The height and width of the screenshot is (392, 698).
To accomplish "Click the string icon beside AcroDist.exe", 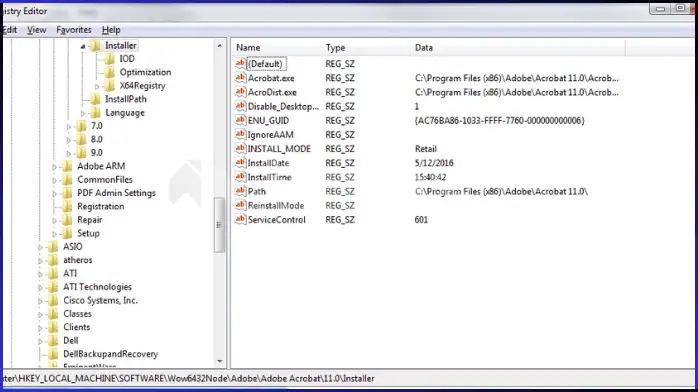I will point(240,92).
